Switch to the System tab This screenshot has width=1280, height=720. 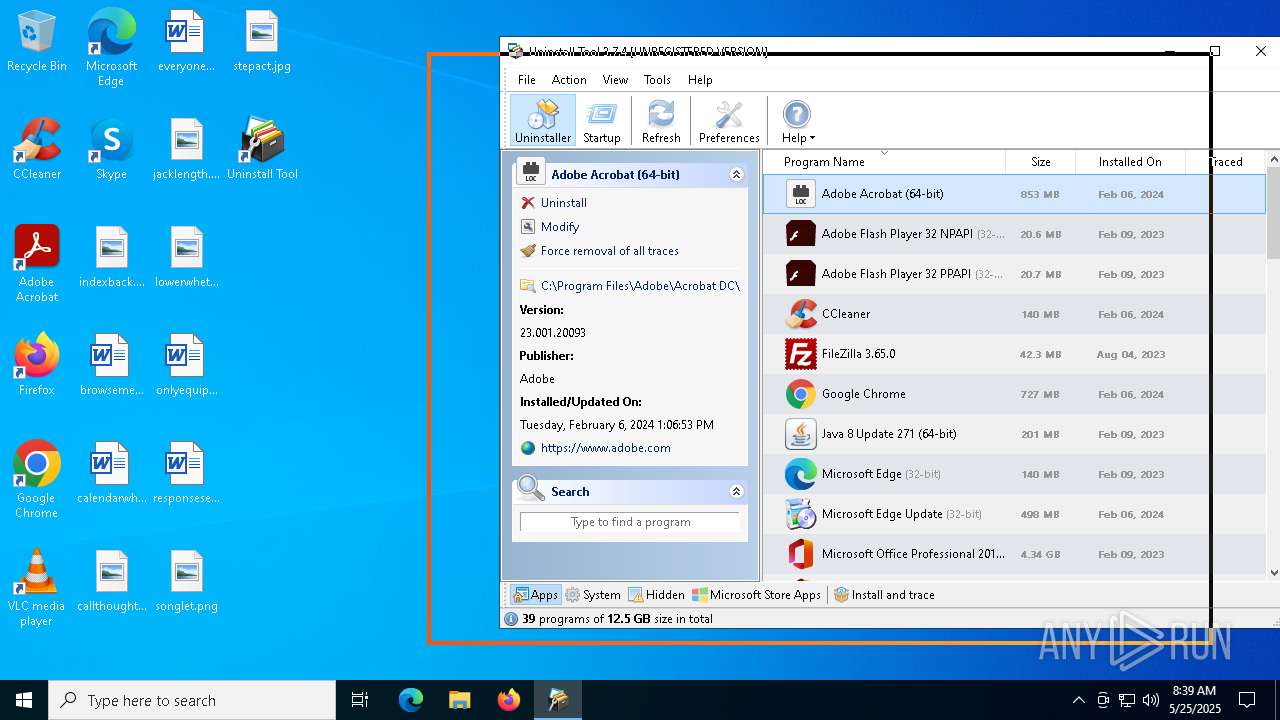pos(593,595)
